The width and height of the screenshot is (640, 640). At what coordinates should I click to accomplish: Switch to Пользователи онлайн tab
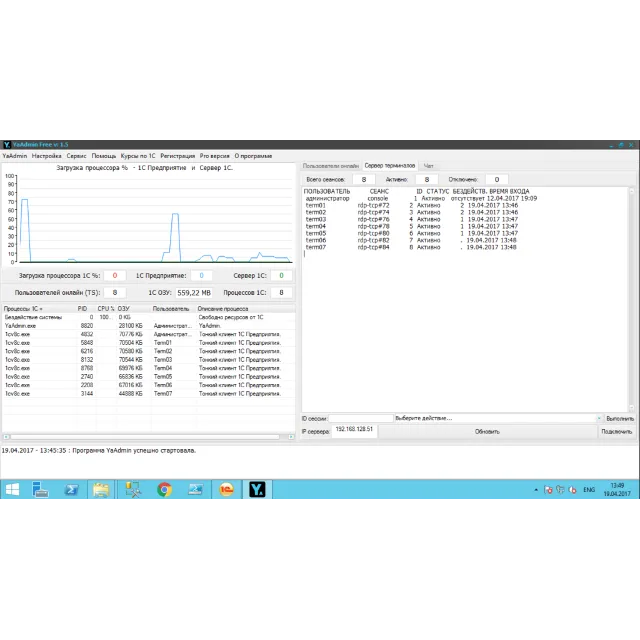(331, 166)
